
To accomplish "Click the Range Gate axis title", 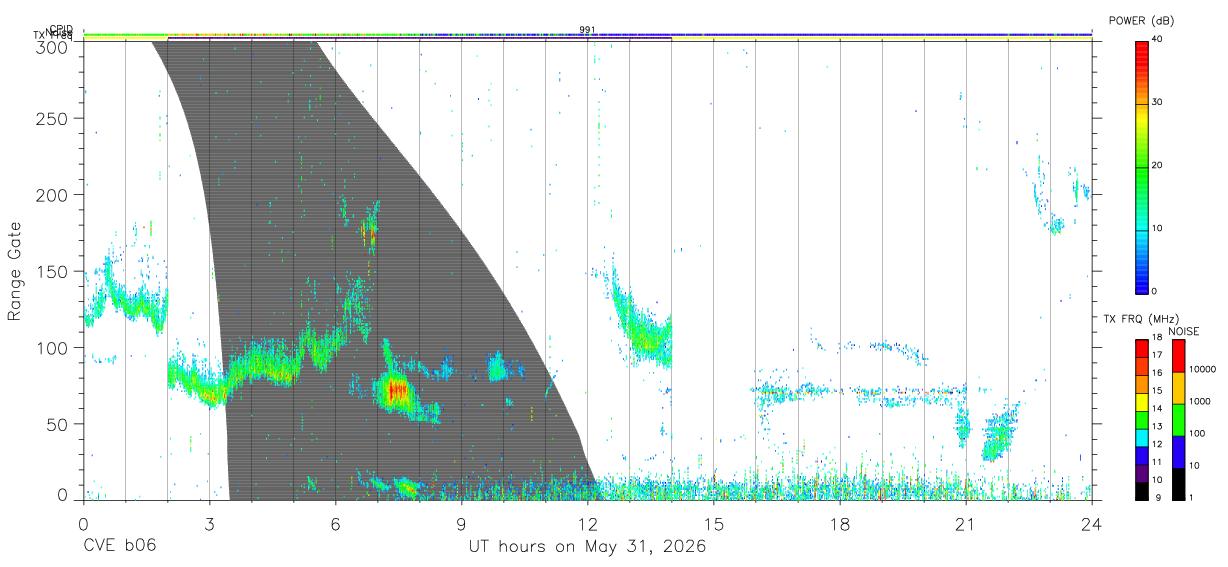I will click(15, 272).
